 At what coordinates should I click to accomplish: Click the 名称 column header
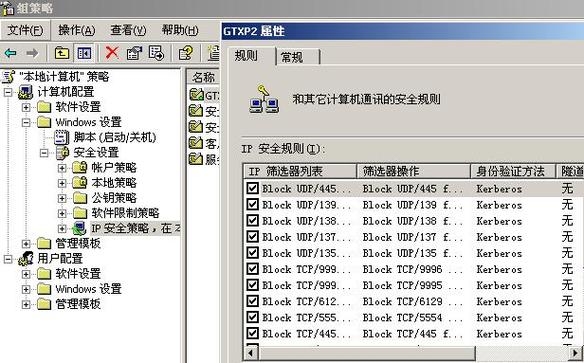(203, 77)
